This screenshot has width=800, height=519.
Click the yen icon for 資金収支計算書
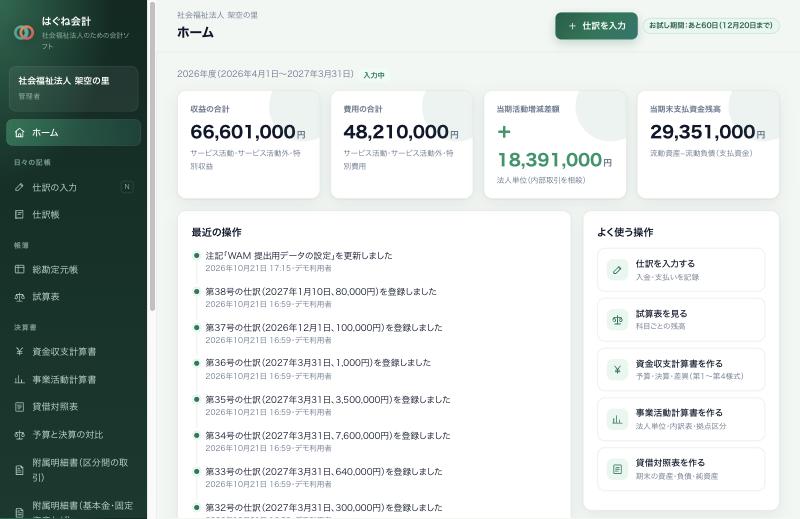click(19, 351)
